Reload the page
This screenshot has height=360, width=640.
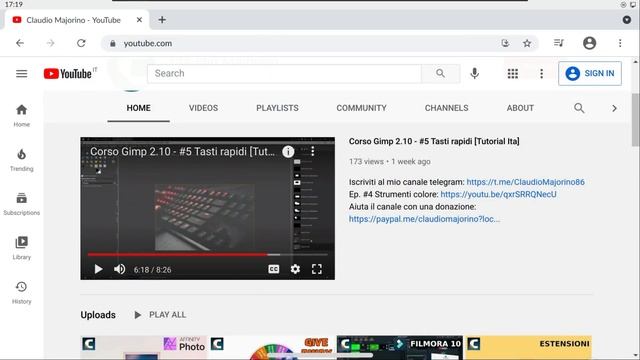click(x=81, y=43)
